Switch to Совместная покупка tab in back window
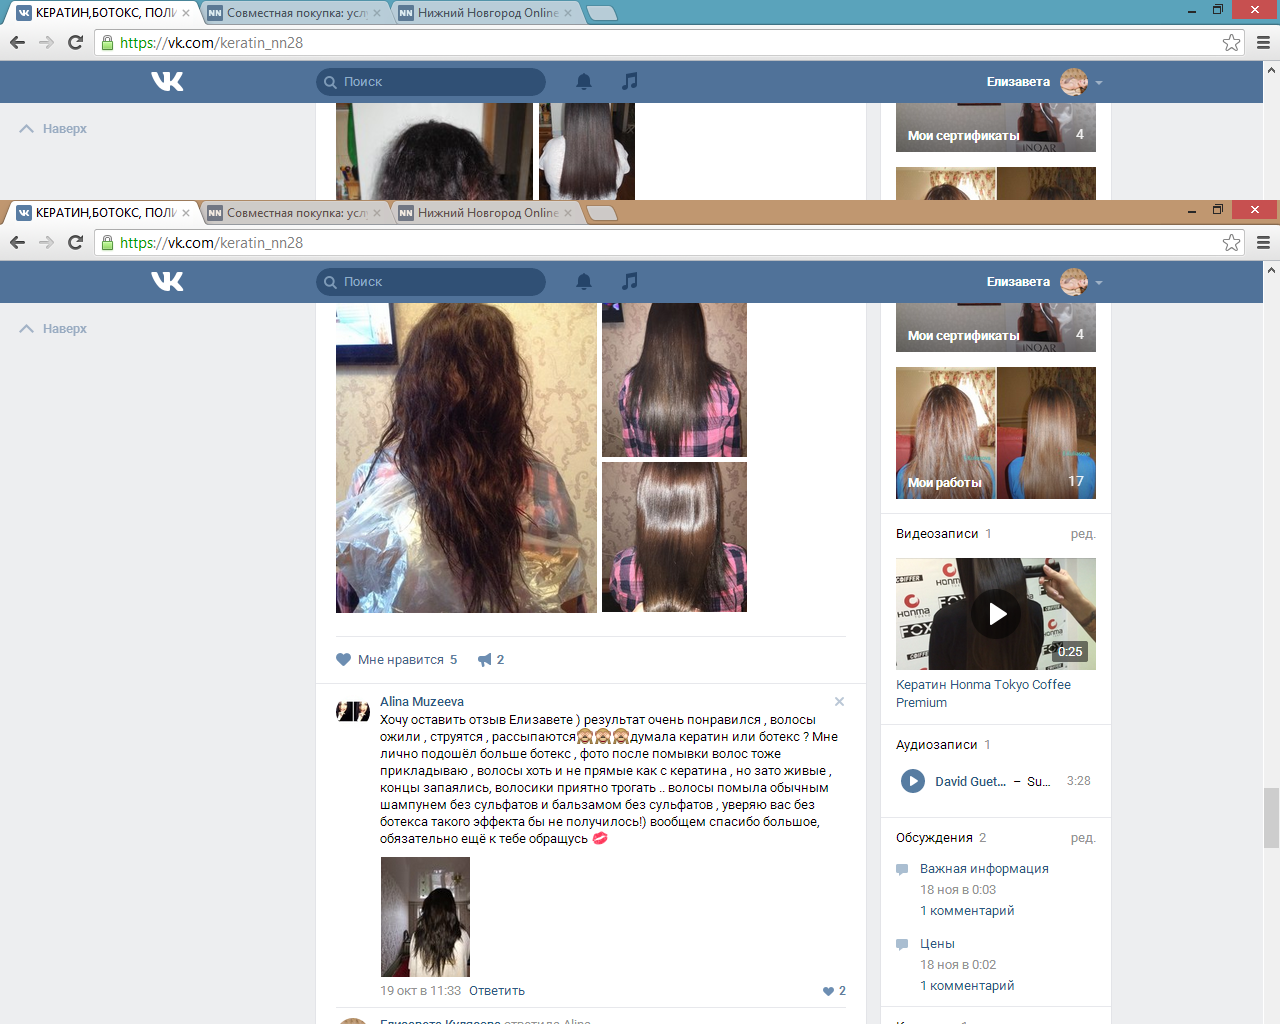 coord(294,13)
